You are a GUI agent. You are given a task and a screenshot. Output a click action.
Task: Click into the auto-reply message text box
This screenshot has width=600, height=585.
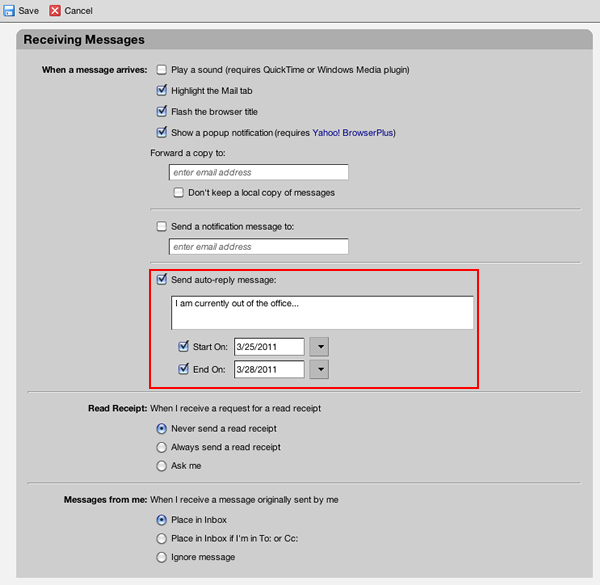(x=322, y=313)
